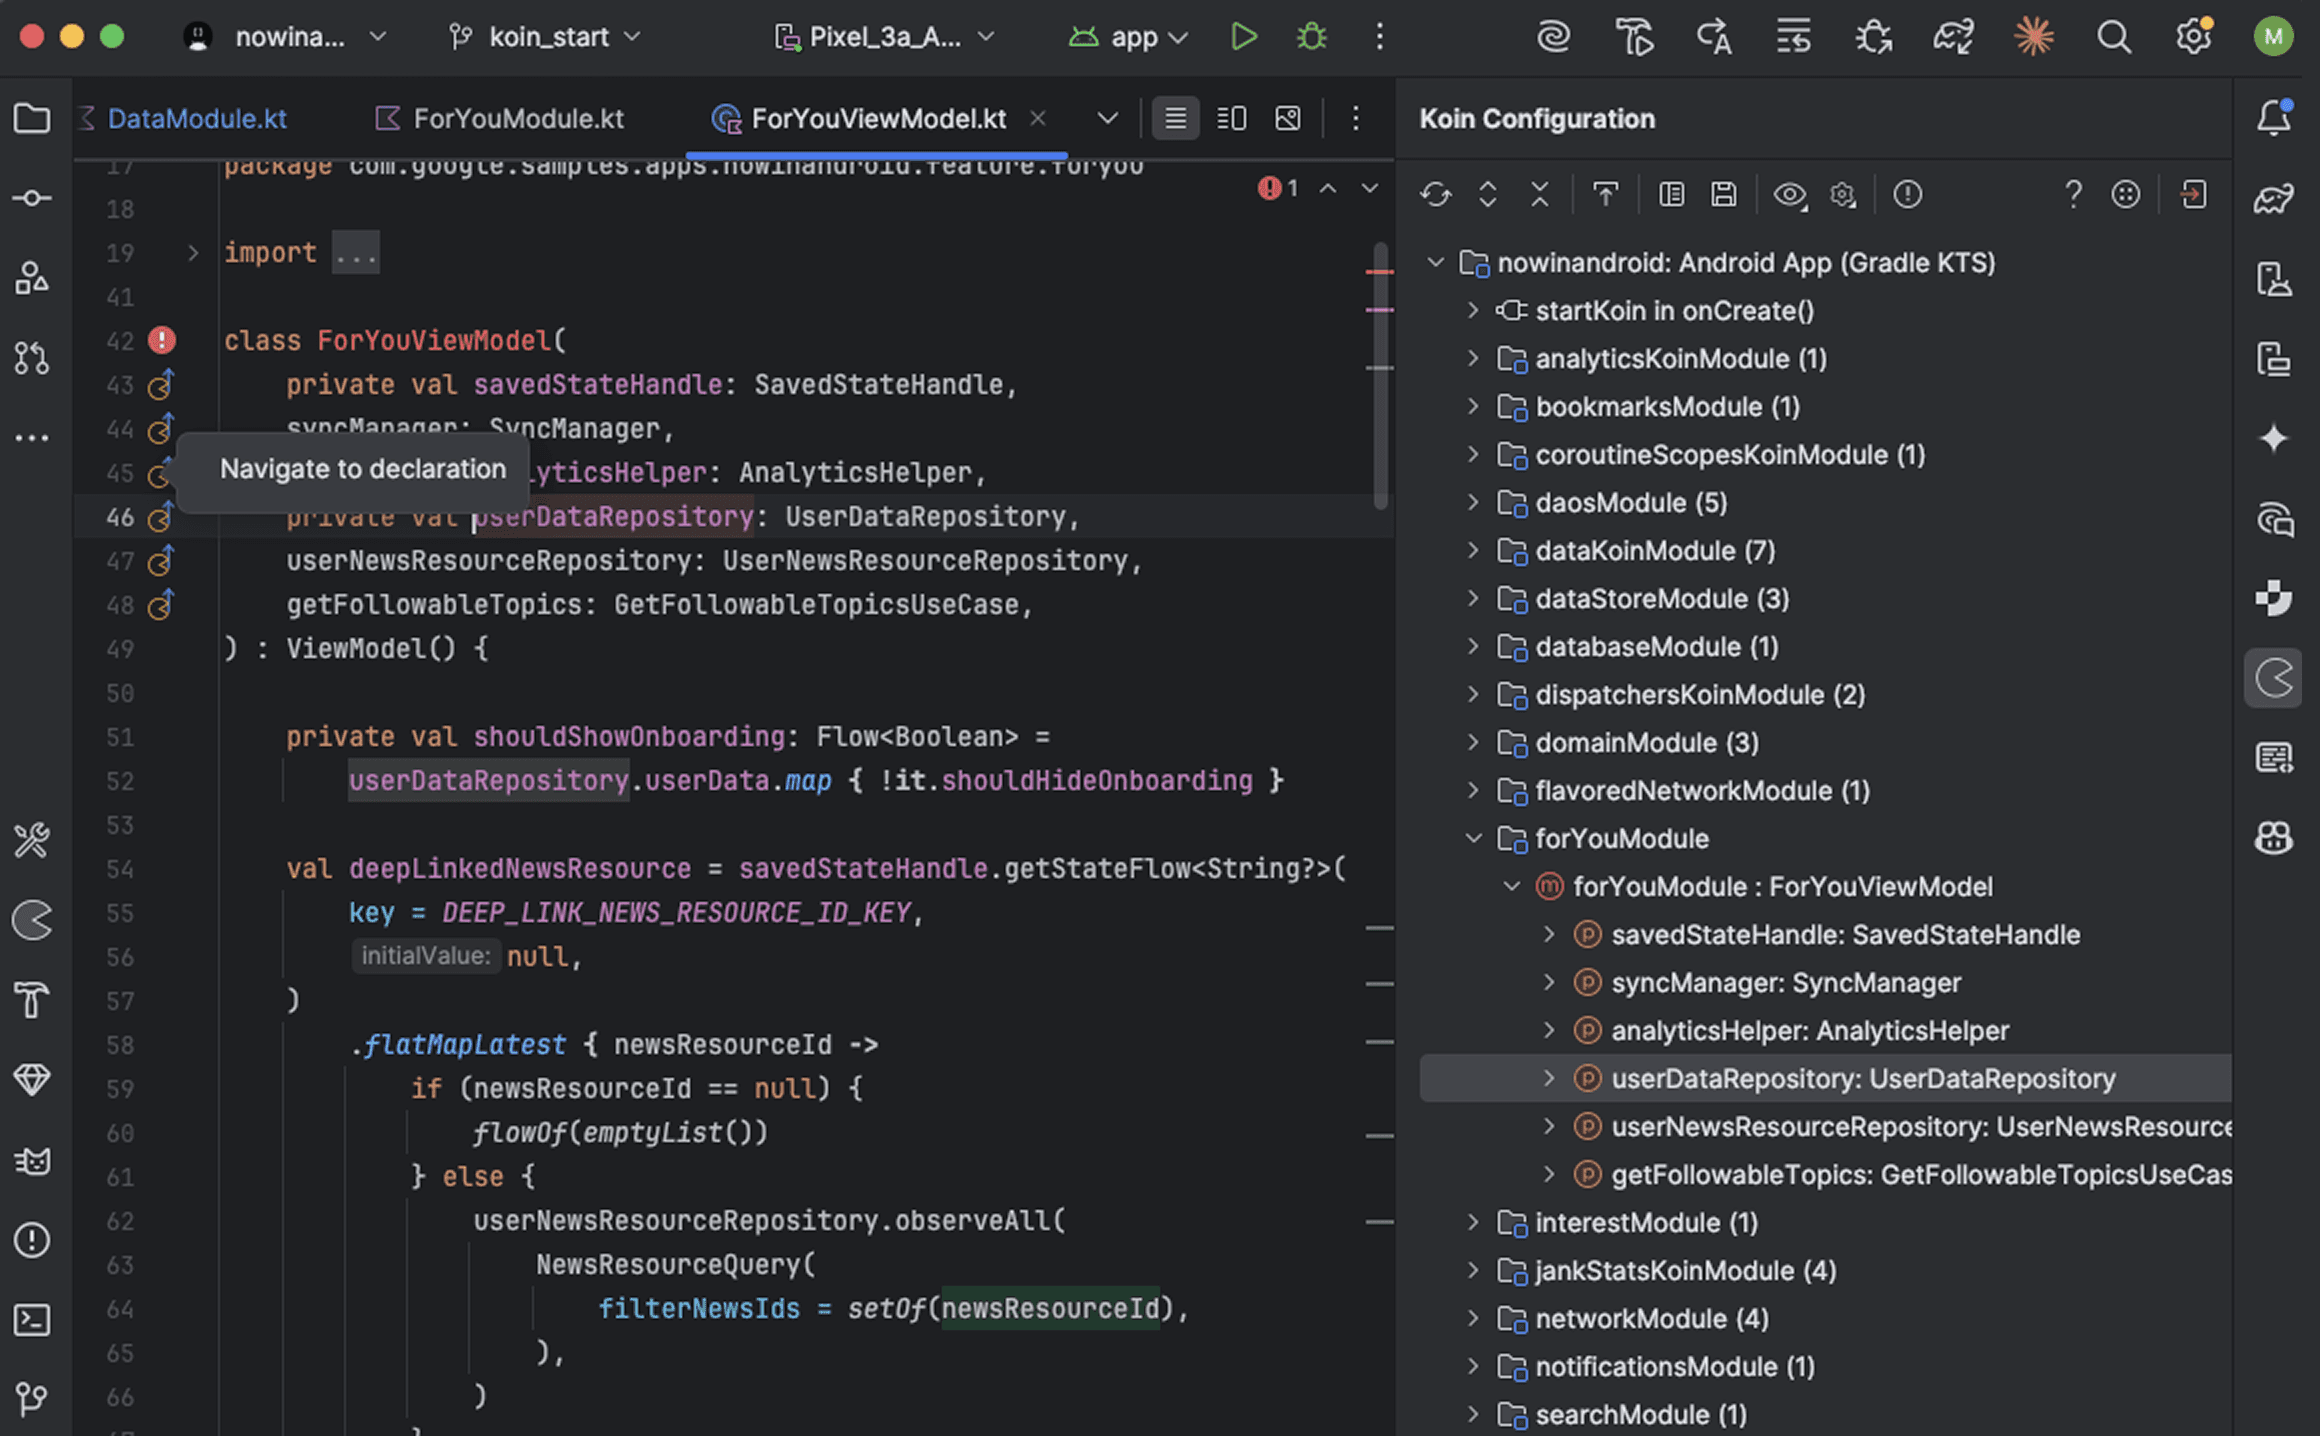
Task: Switch to editor-only view mode
Action: (x=1175, y=119)
